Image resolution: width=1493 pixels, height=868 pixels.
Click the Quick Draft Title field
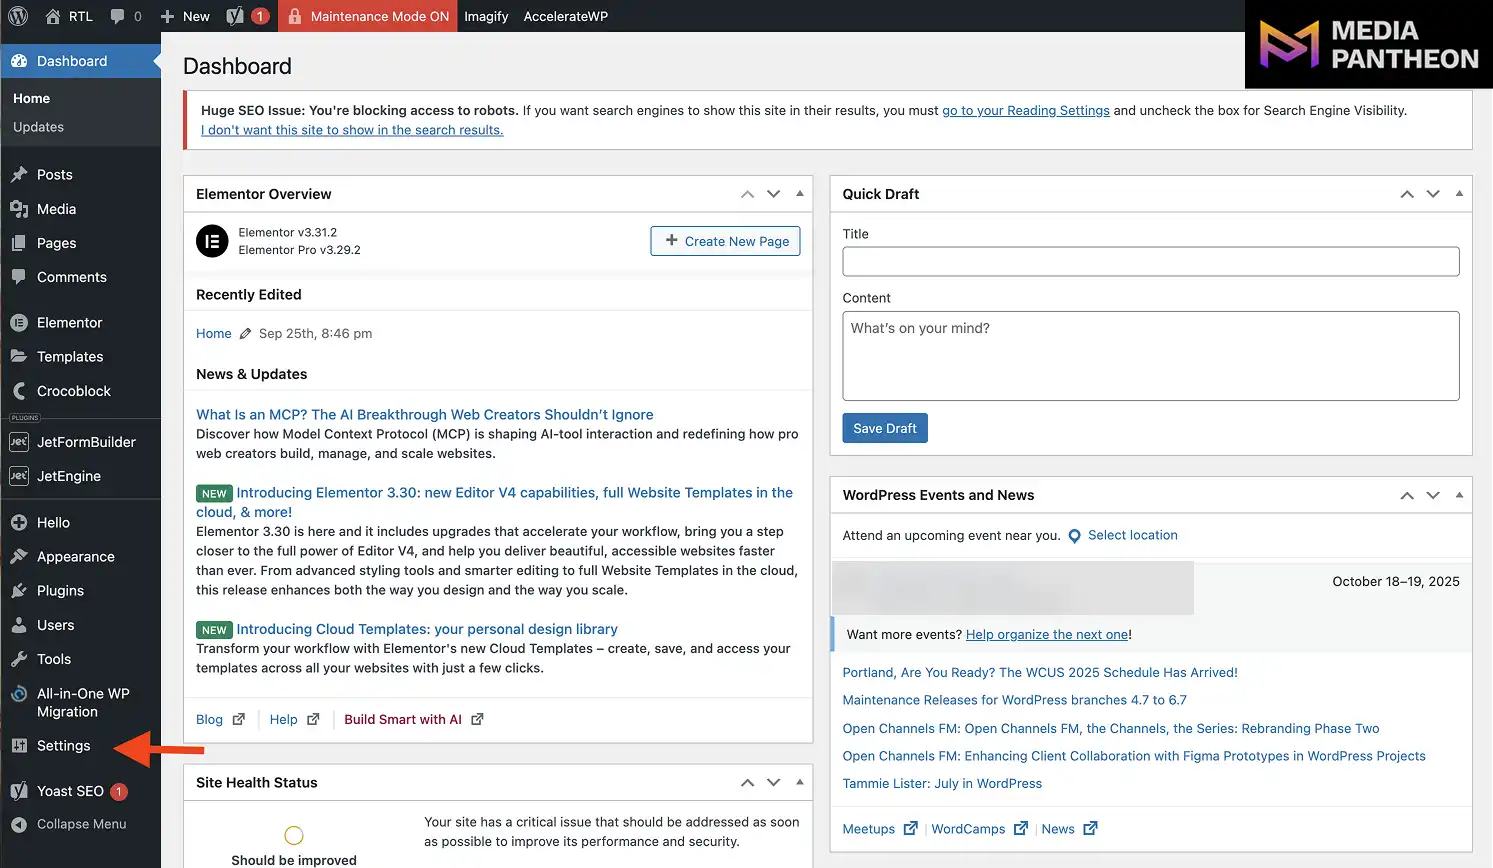1151,262
